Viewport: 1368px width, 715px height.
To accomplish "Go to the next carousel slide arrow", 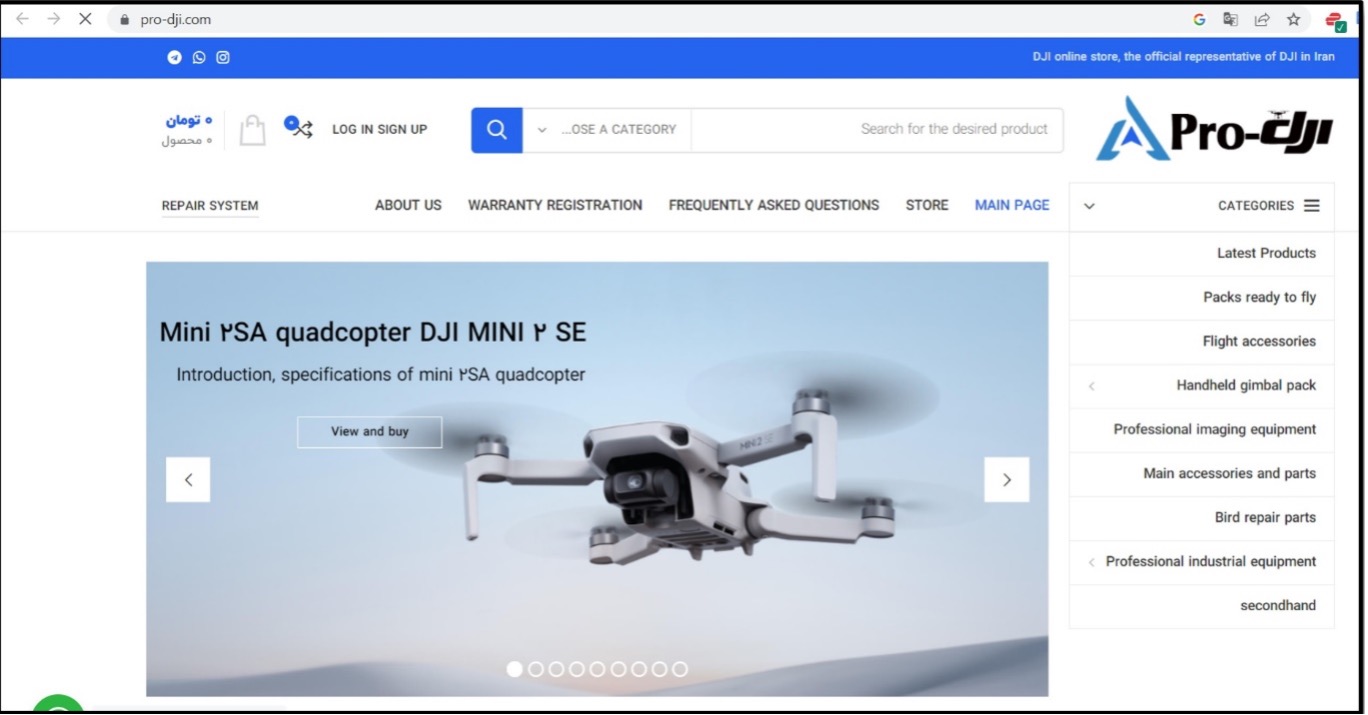I will [x=1007, y=480].
